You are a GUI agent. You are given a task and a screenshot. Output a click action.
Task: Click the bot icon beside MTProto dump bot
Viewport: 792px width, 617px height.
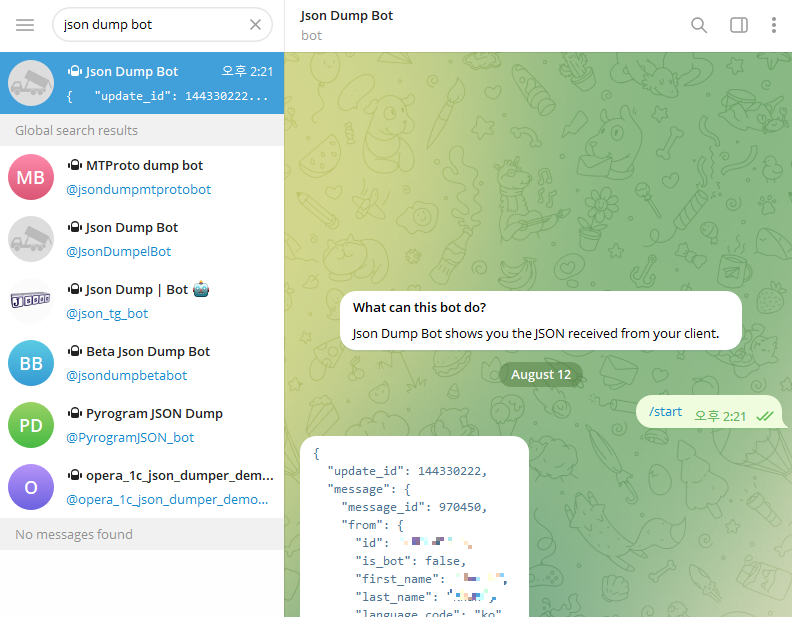coord(74,165)
